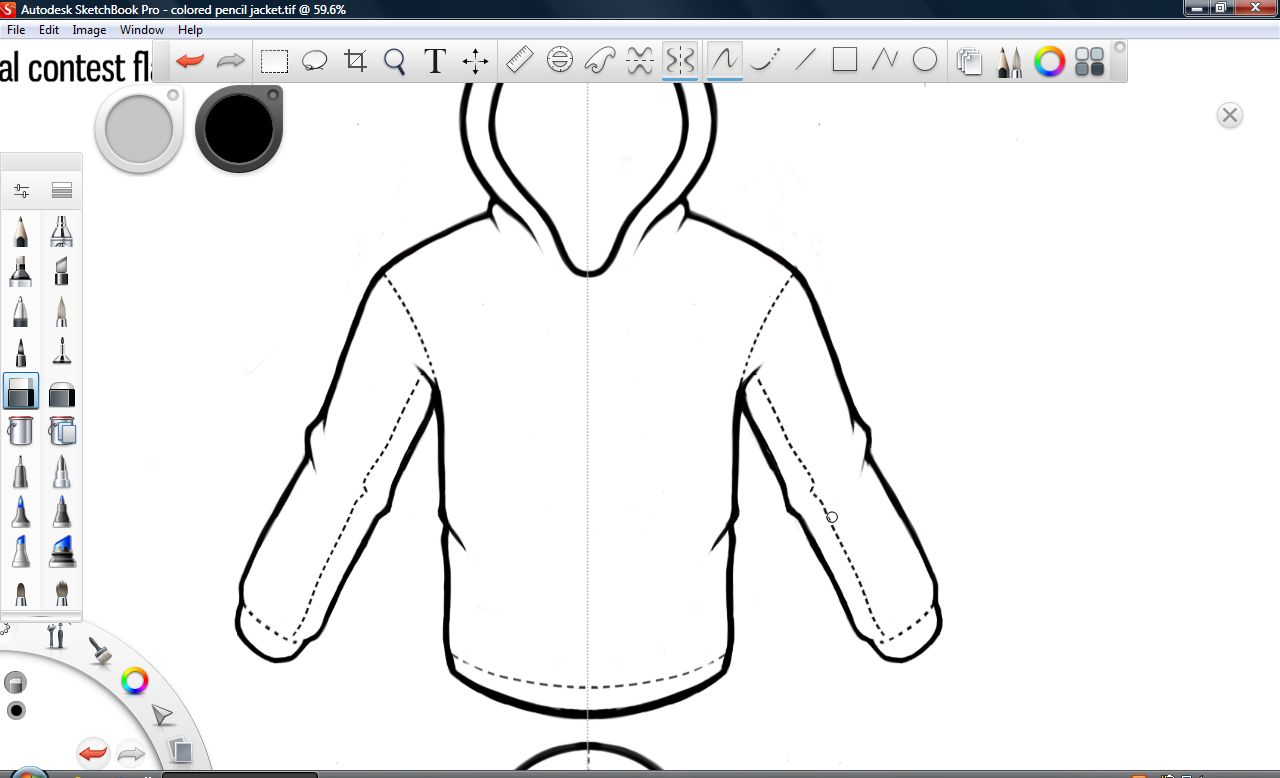
Task: Activate the Zoom magnifier tool
Action: tap(395, 62)
